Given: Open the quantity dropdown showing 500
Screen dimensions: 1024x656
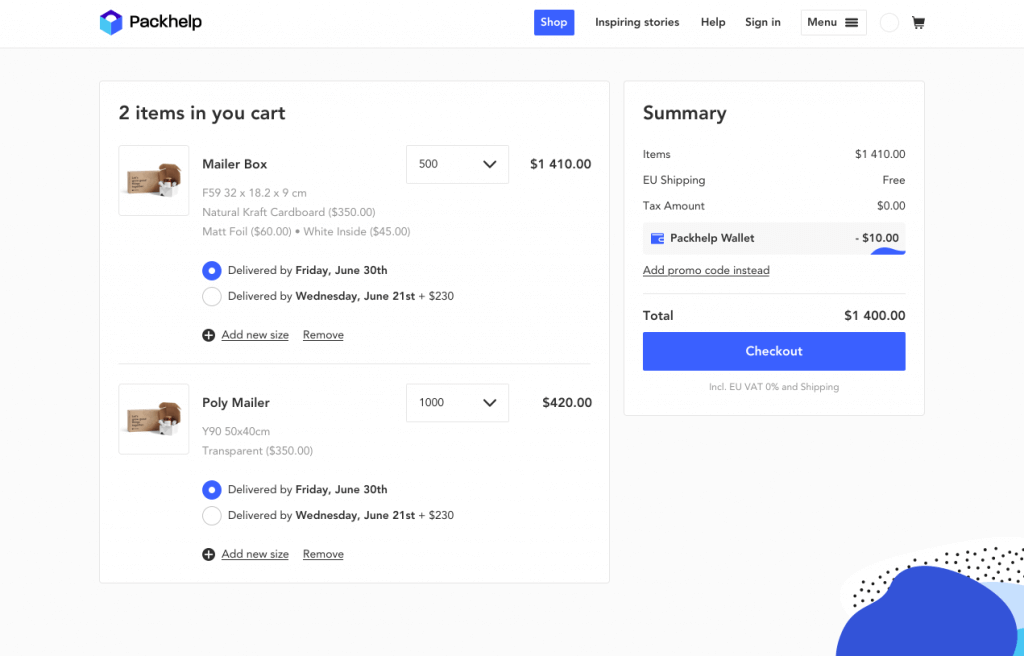Looking at the screenshot, I should pos(457,164).
